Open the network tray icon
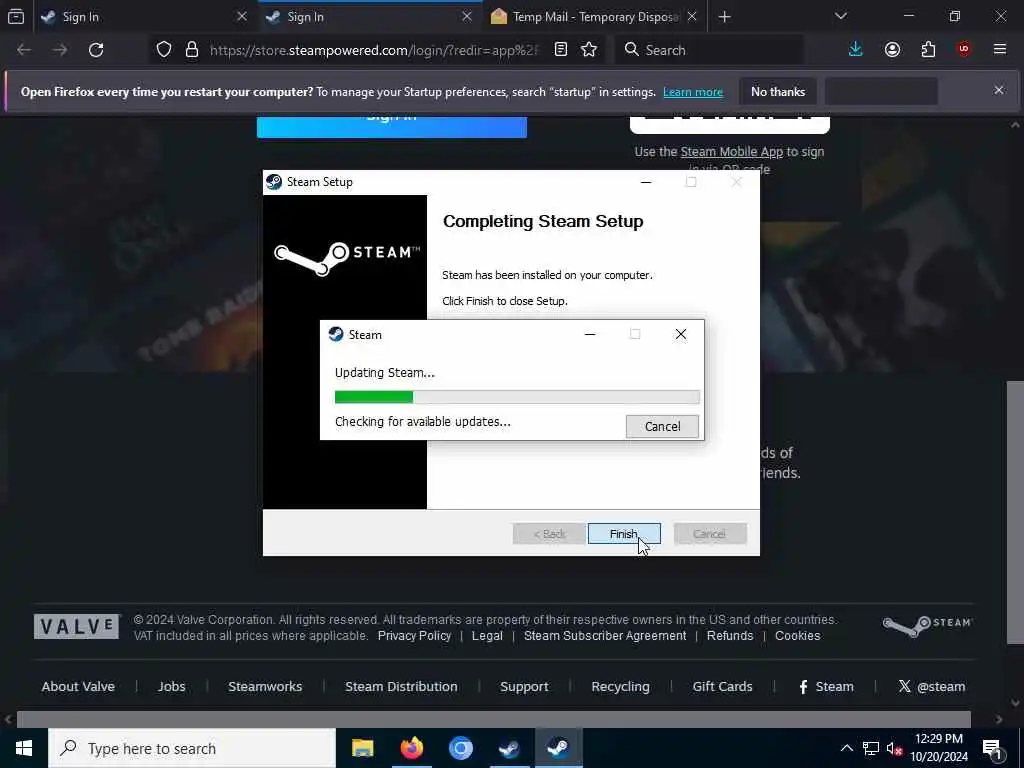 click(871, 748)
